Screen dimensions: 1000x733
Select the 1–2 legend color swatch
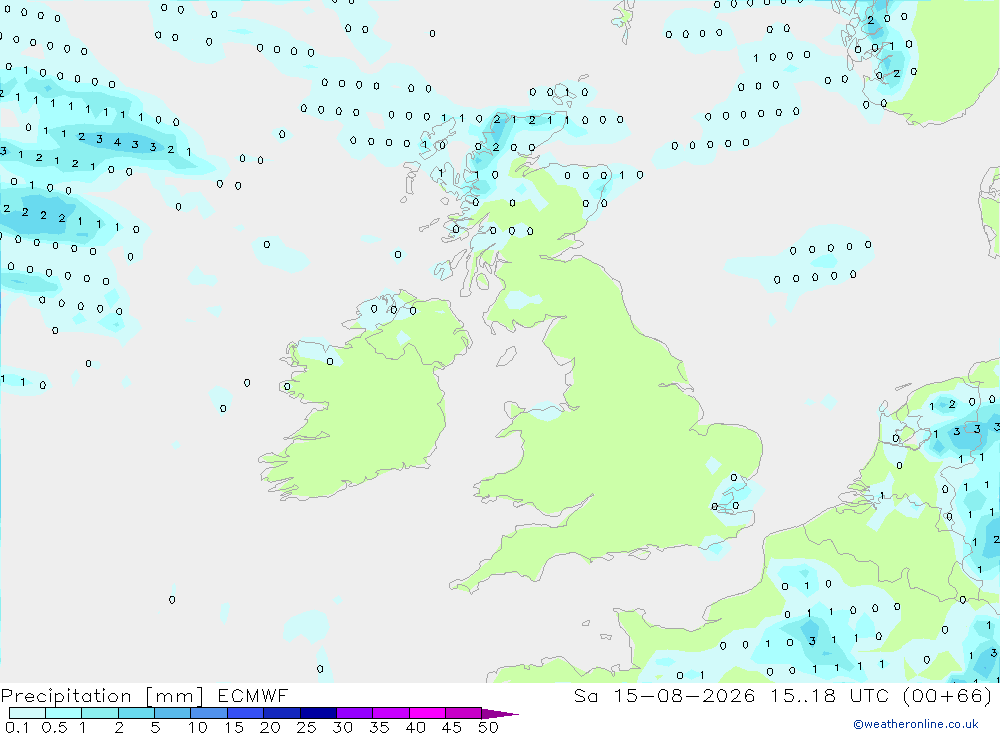[99, 713]
